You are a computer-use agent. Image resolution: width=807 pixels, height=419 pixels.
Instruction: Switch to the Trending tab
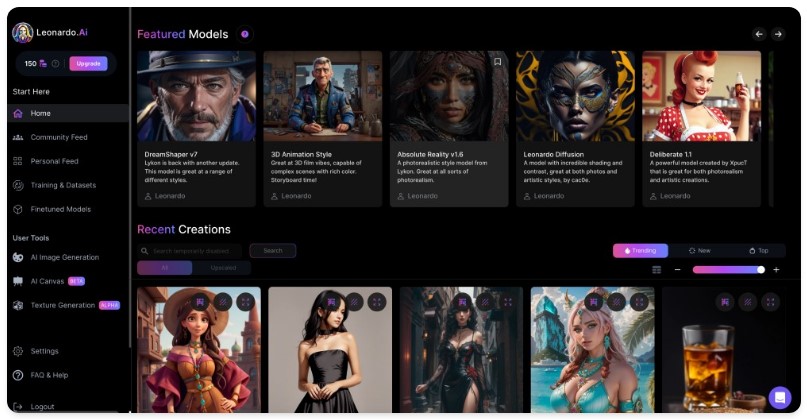coord(640,251)
